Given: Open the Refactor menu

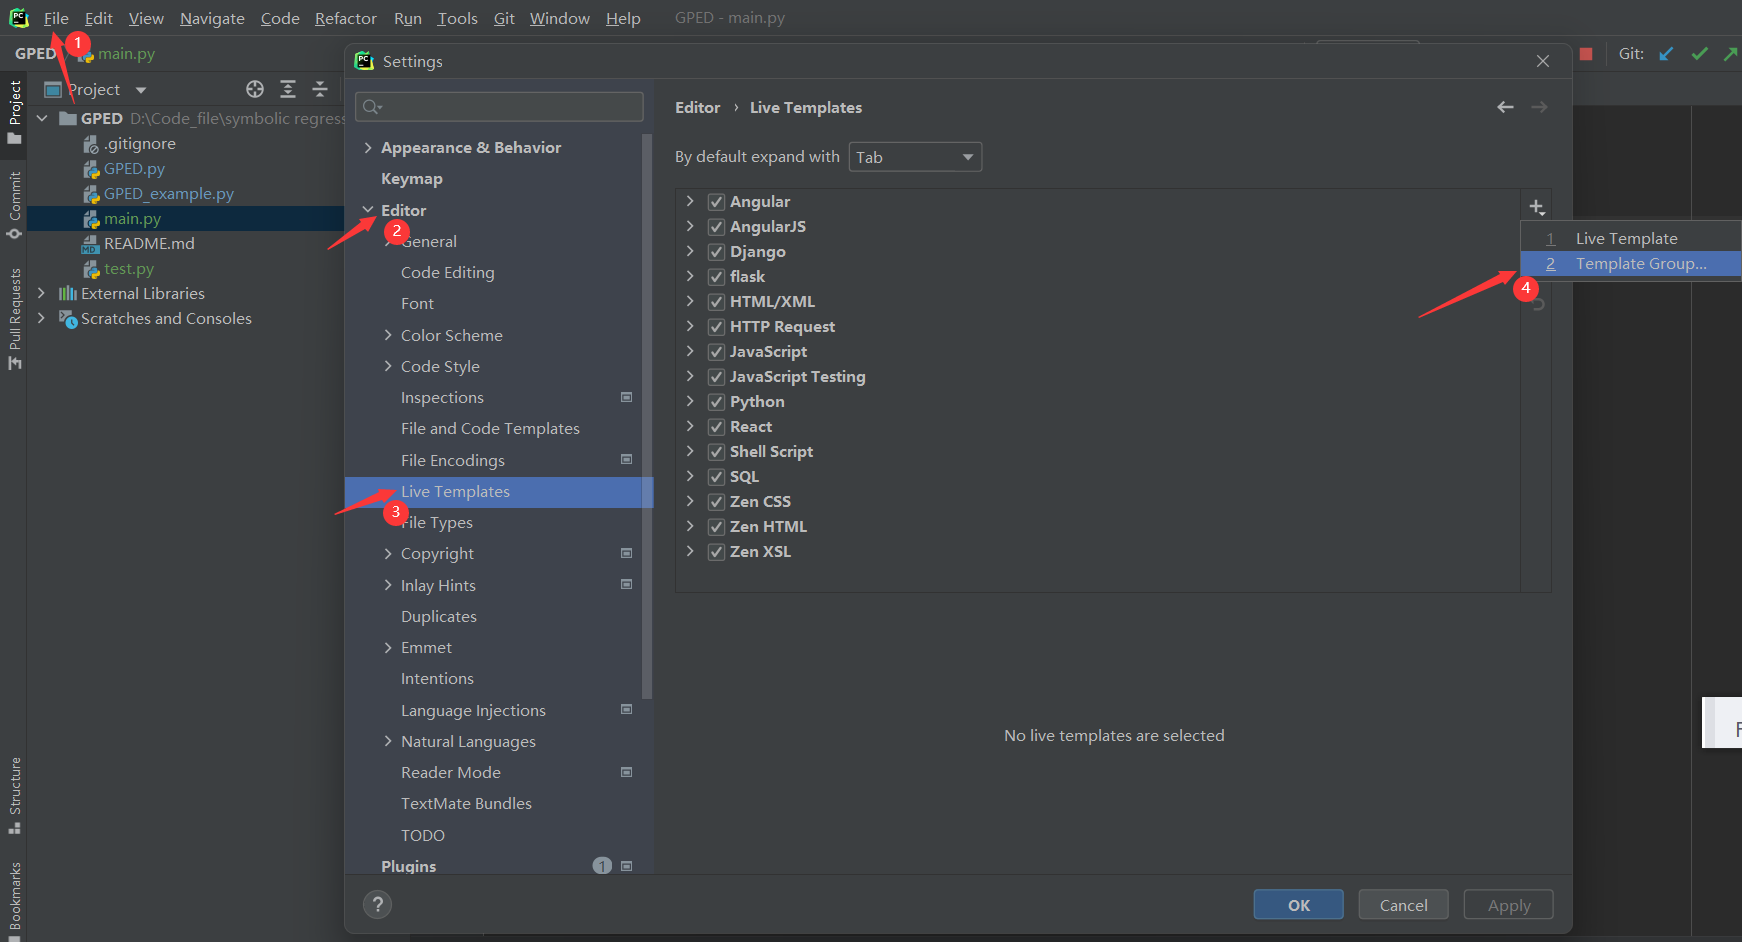Looking at the screenshot, I should (x=345, y=18).
